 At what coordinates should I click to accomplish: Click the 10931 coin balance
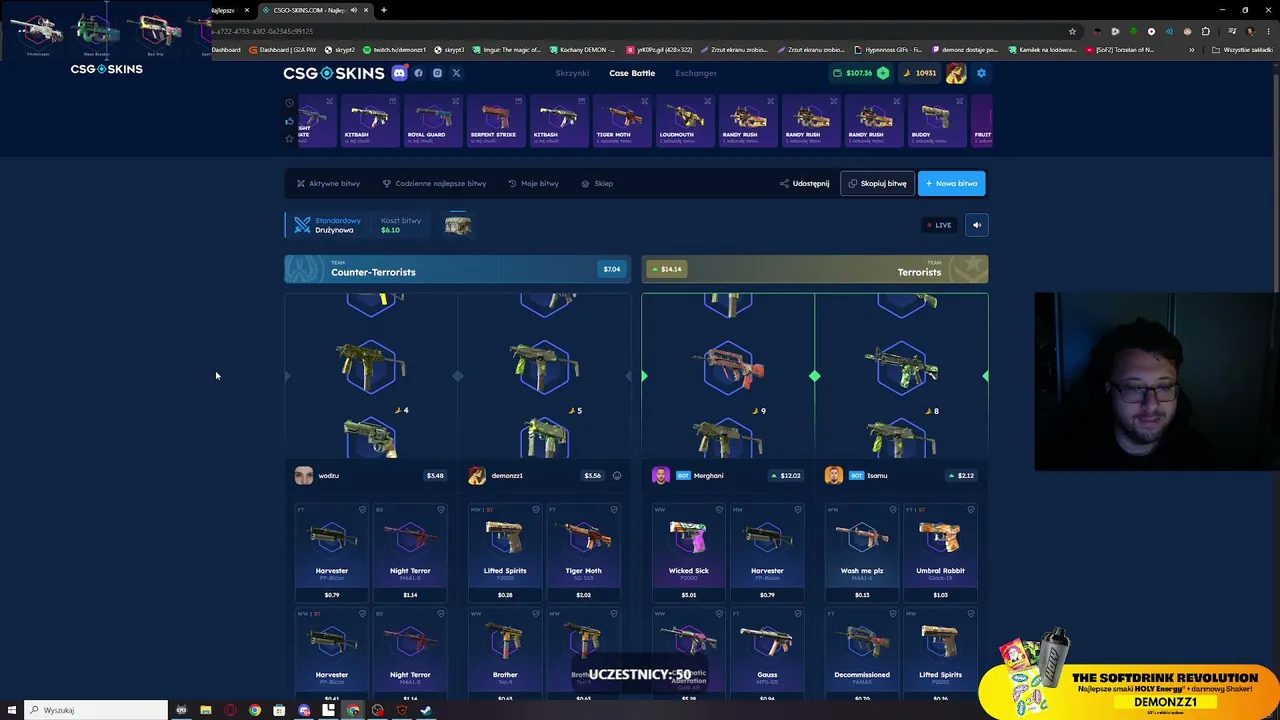click(x=920, y=73)
